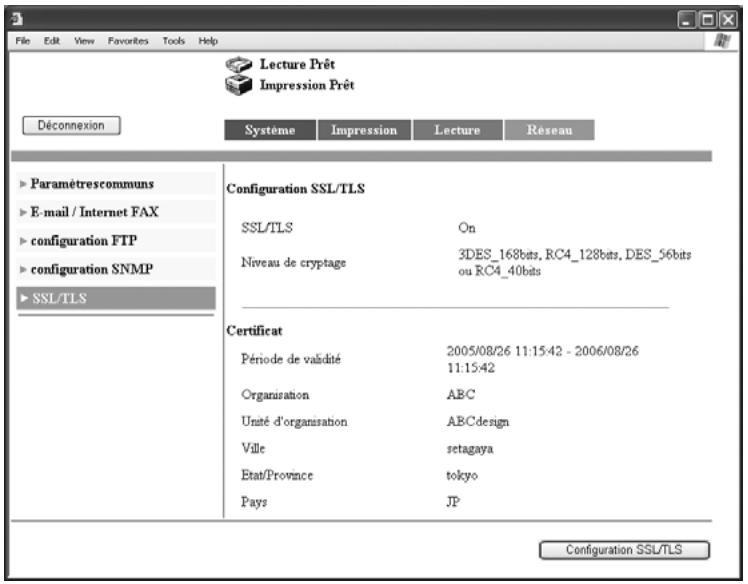
Task: Maximize the browser window
Action: click(708, 20)
